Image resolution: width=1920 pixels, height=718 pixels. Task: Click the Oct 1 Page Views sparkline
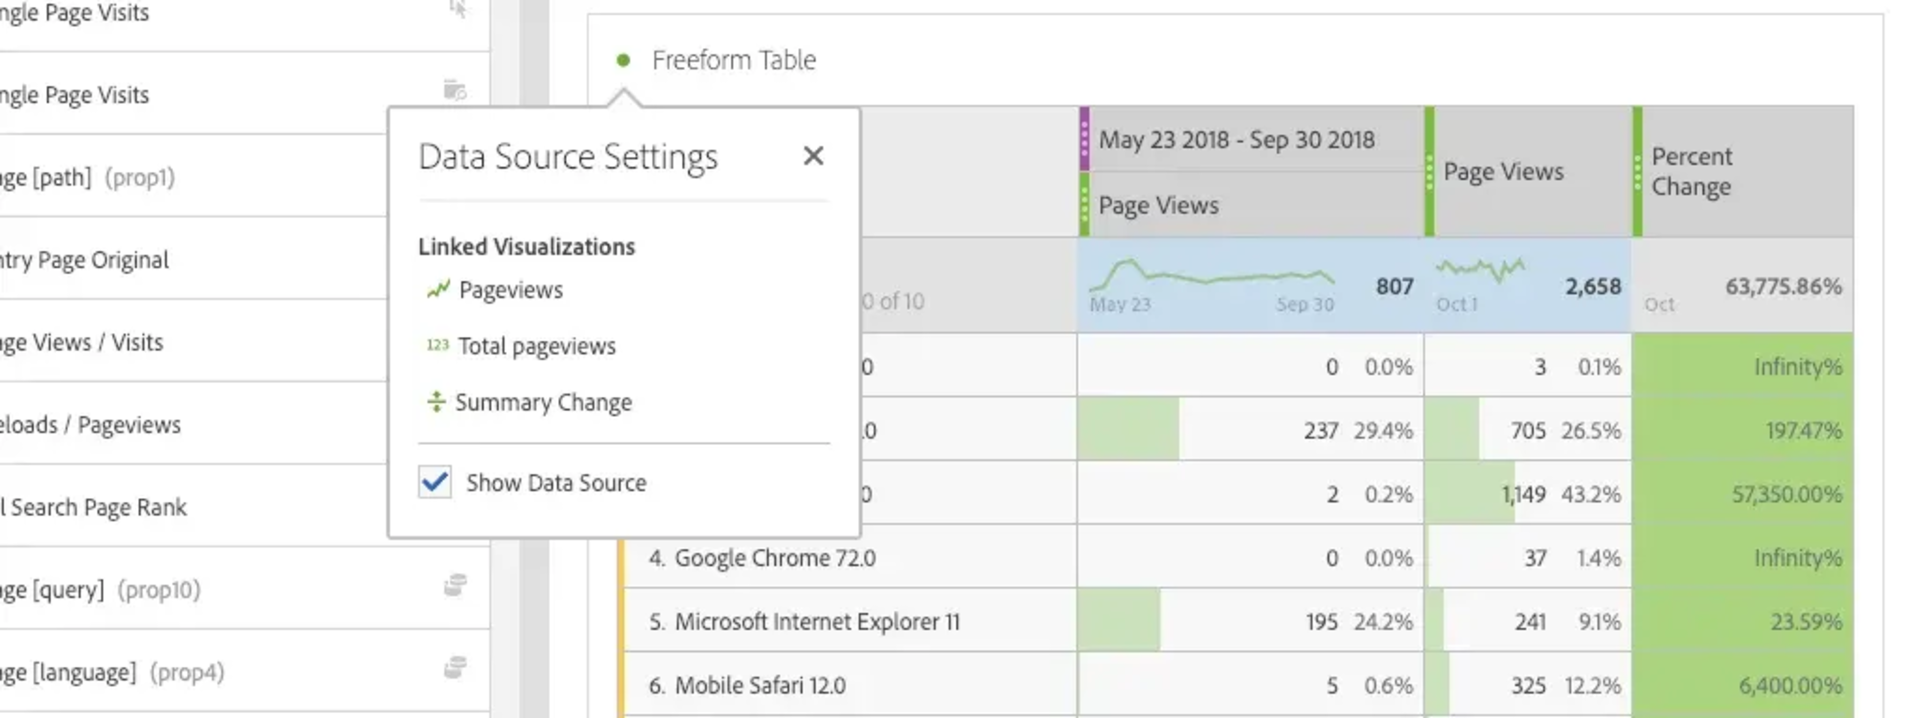coord(1480,271)
